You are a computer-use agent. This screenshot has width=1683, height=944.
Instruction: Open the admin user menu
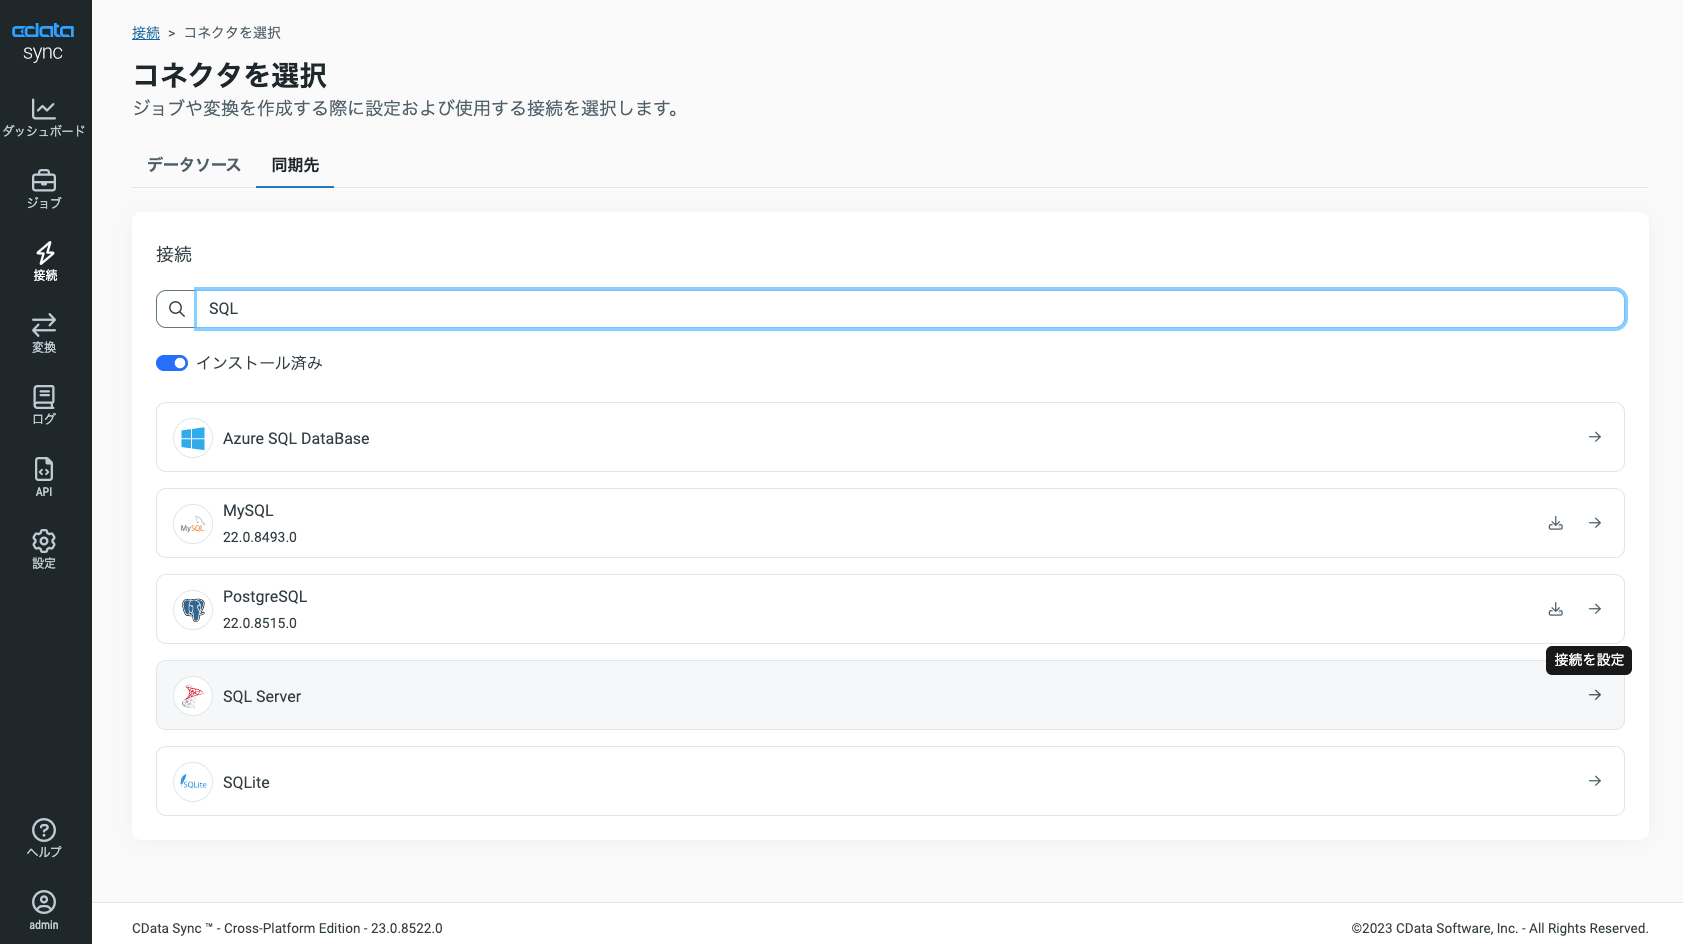point(44,910)
